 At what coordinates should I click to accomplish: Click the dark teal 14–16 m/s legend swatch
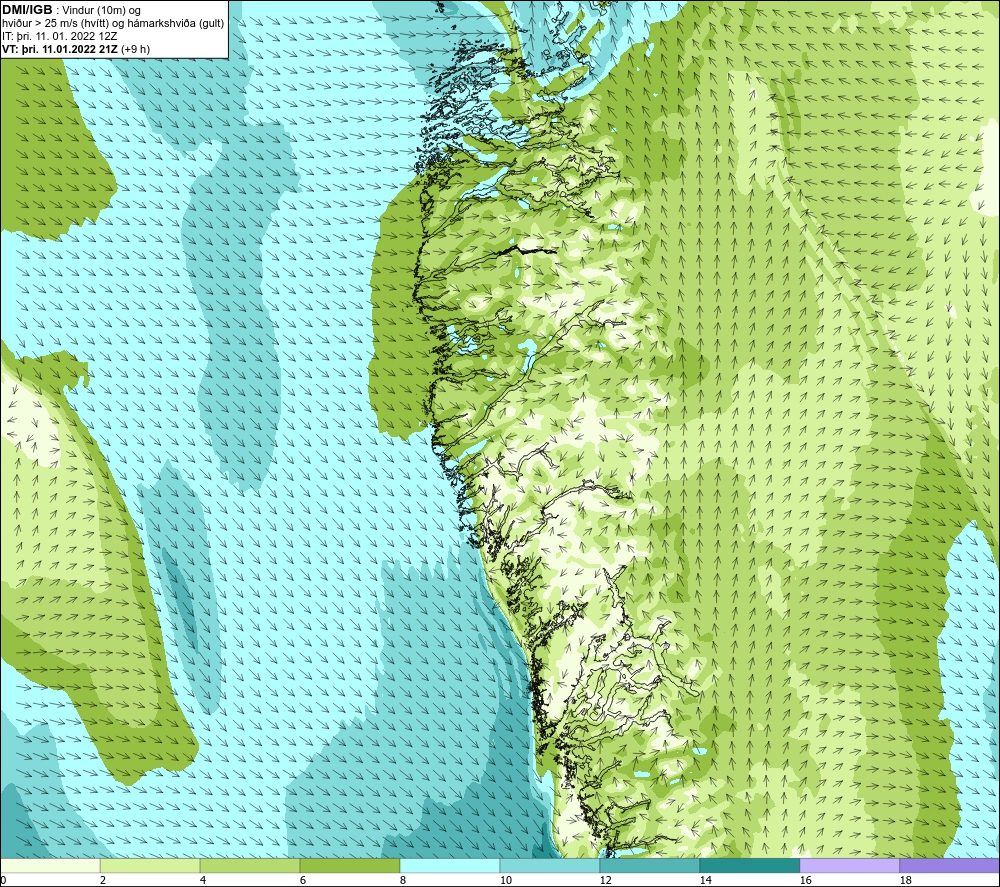(749, 865)
